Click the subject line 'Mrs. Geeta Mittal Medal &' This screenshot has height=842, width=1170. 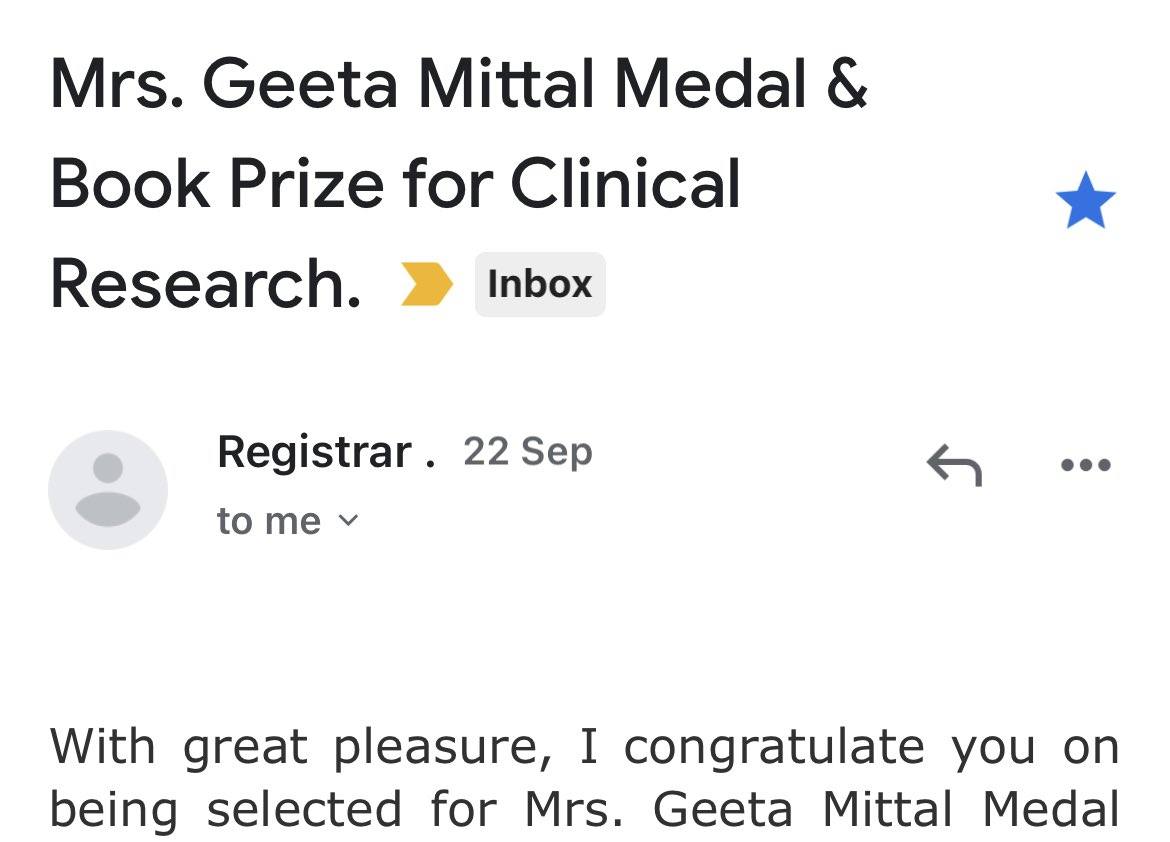coord(458,84)
